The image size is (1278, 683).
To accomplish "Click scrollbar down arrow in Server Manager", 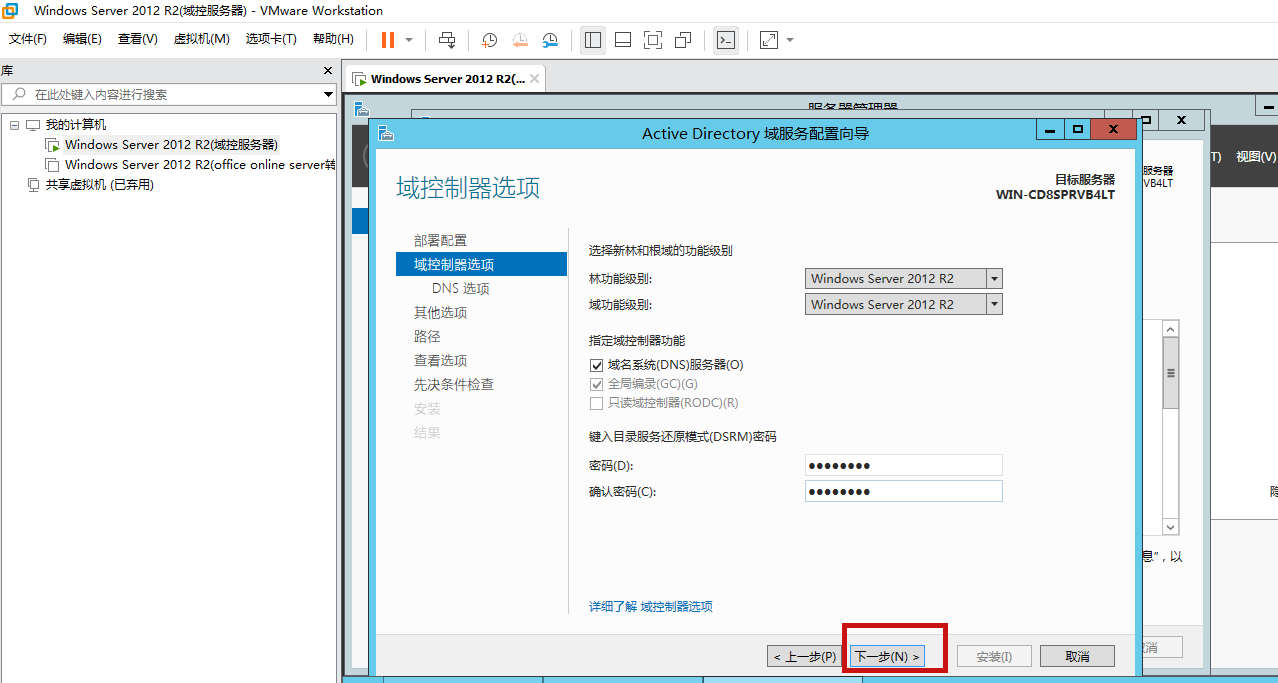I will point(1170,527).
